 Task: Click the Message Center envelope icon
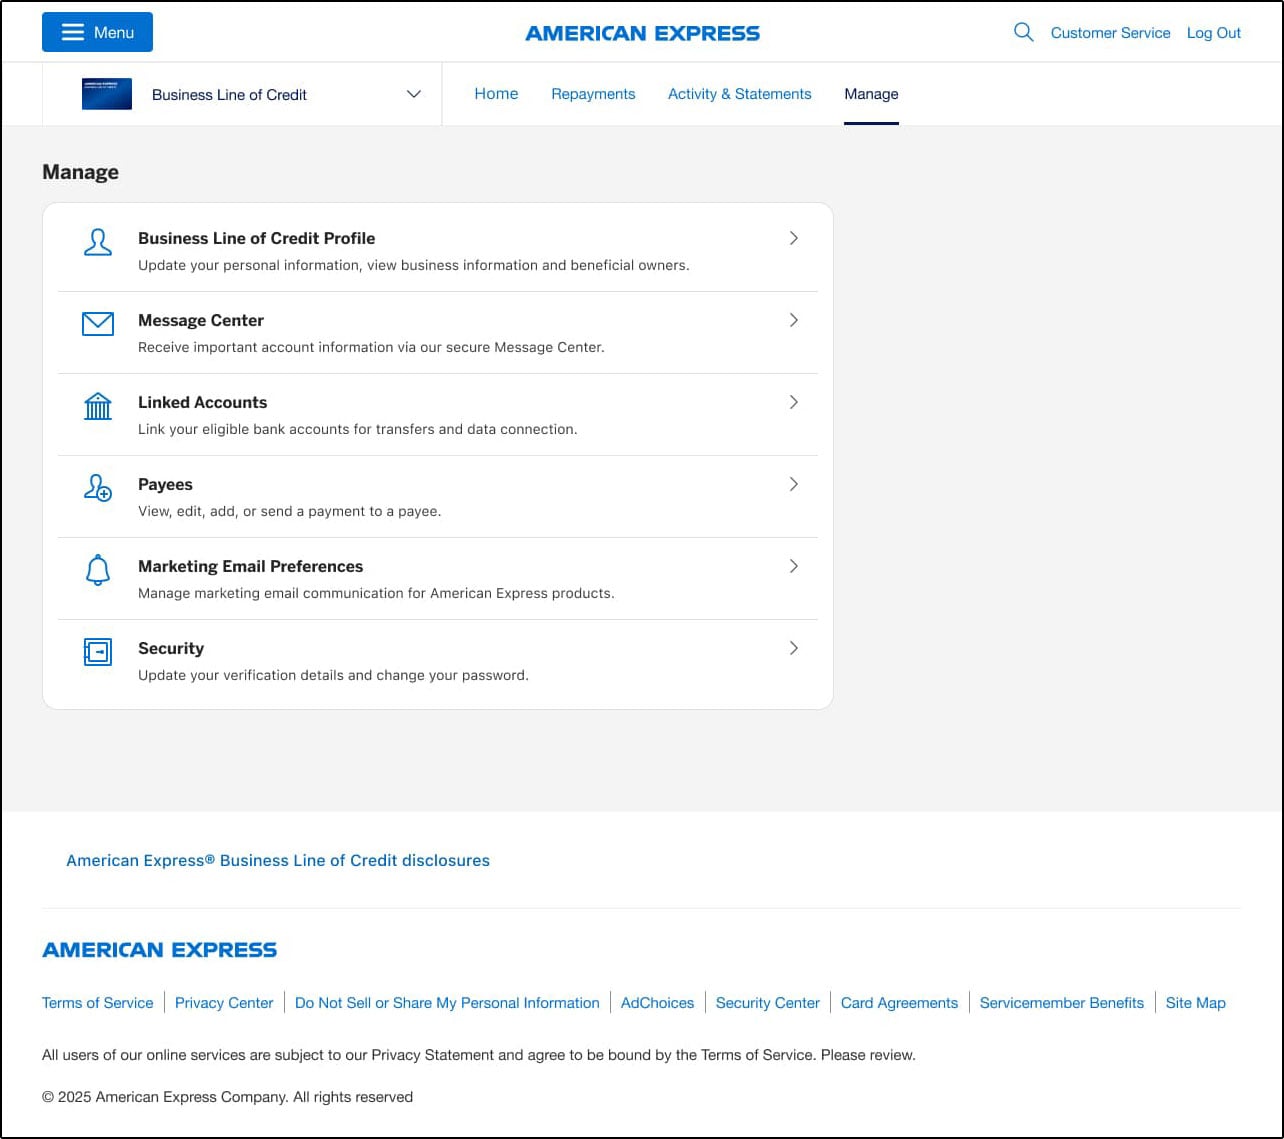(x=97, y=324)
